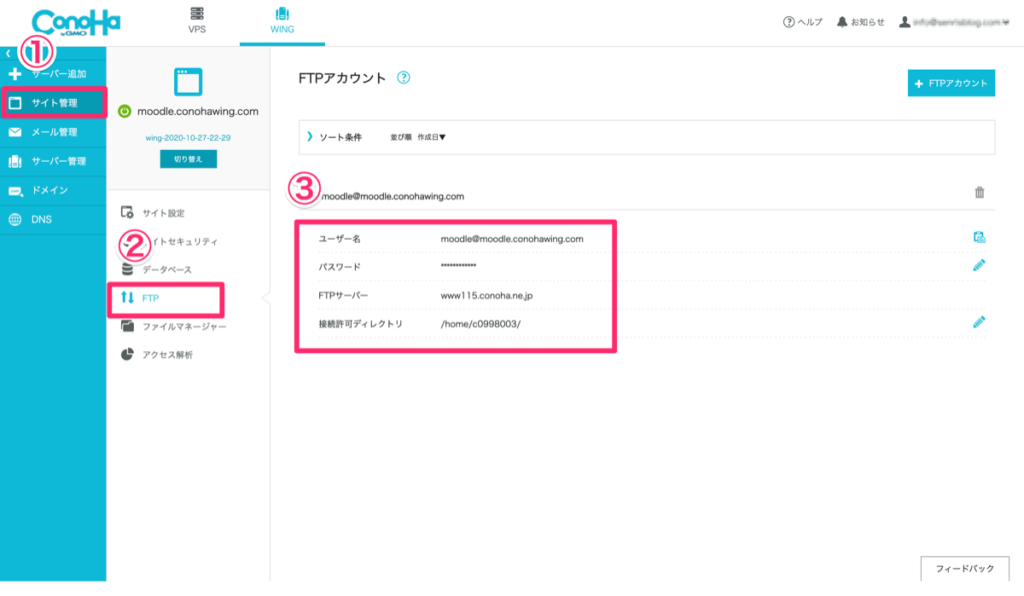Click the ConoHa logo

[x=76, y=23]
